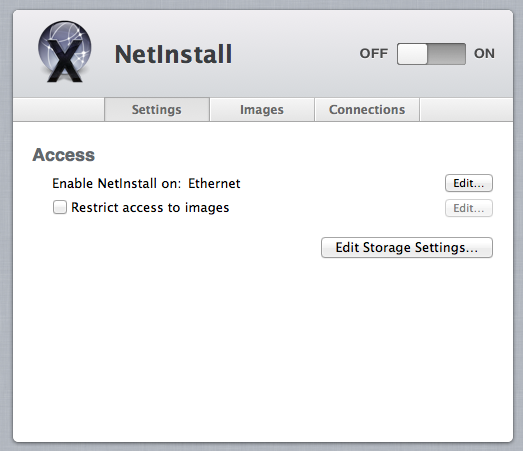Viewport: 523px width, 451px height.
Task: Click the Enable NetInstall on label
Action: click(116, 183)
